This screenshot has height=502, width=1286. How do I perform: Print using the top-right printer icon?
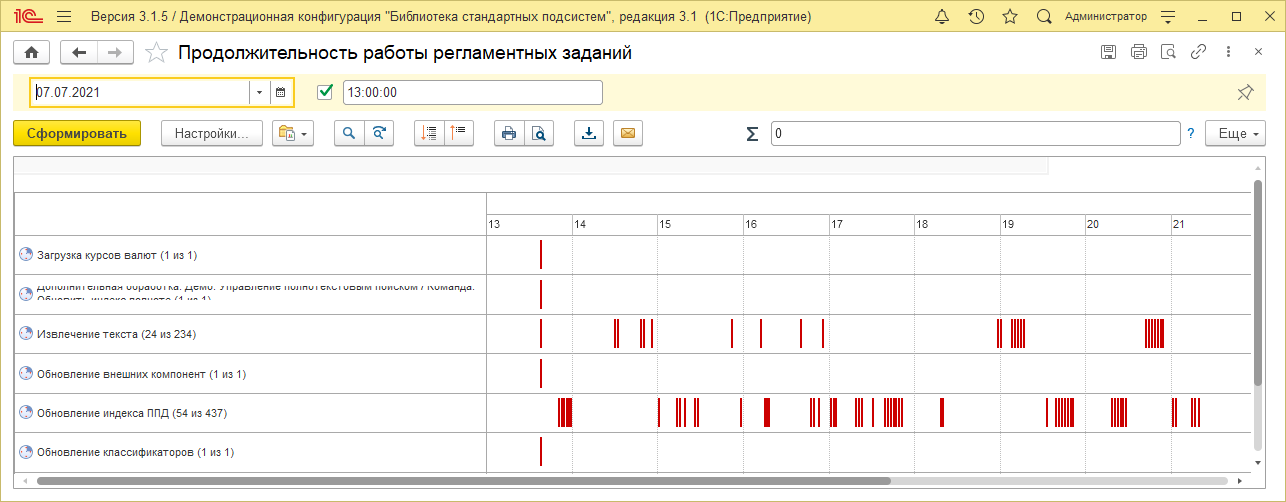pyautogui.click(x=1138, y=52)
